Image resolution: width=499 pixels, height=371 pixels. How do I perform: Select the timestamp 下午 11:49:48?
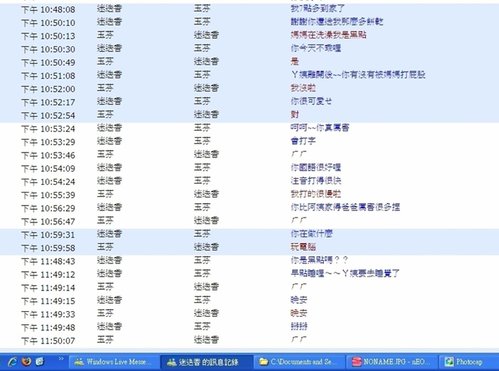48,328
